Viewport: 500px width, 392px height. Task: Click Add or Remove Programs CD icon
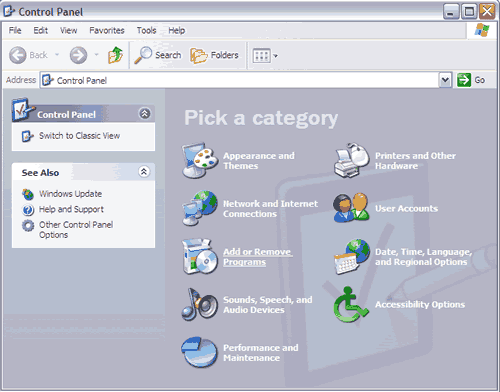[x=200, y=256]
